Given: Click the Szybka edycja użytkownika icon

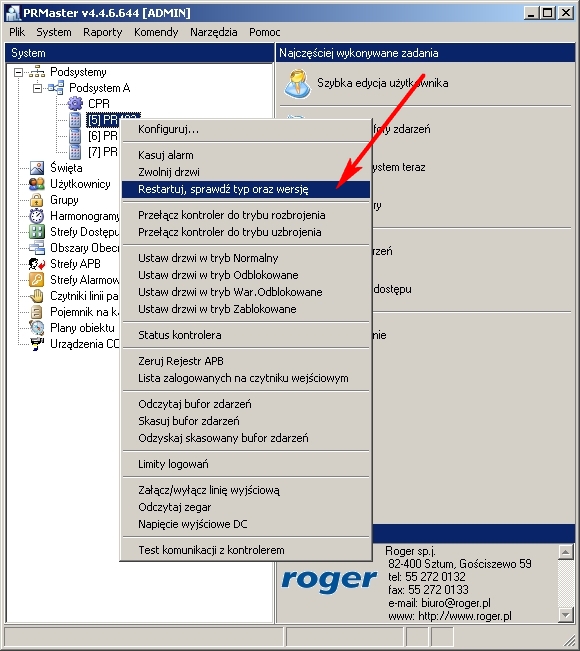Looking at the screenshot, I should 297,83.
